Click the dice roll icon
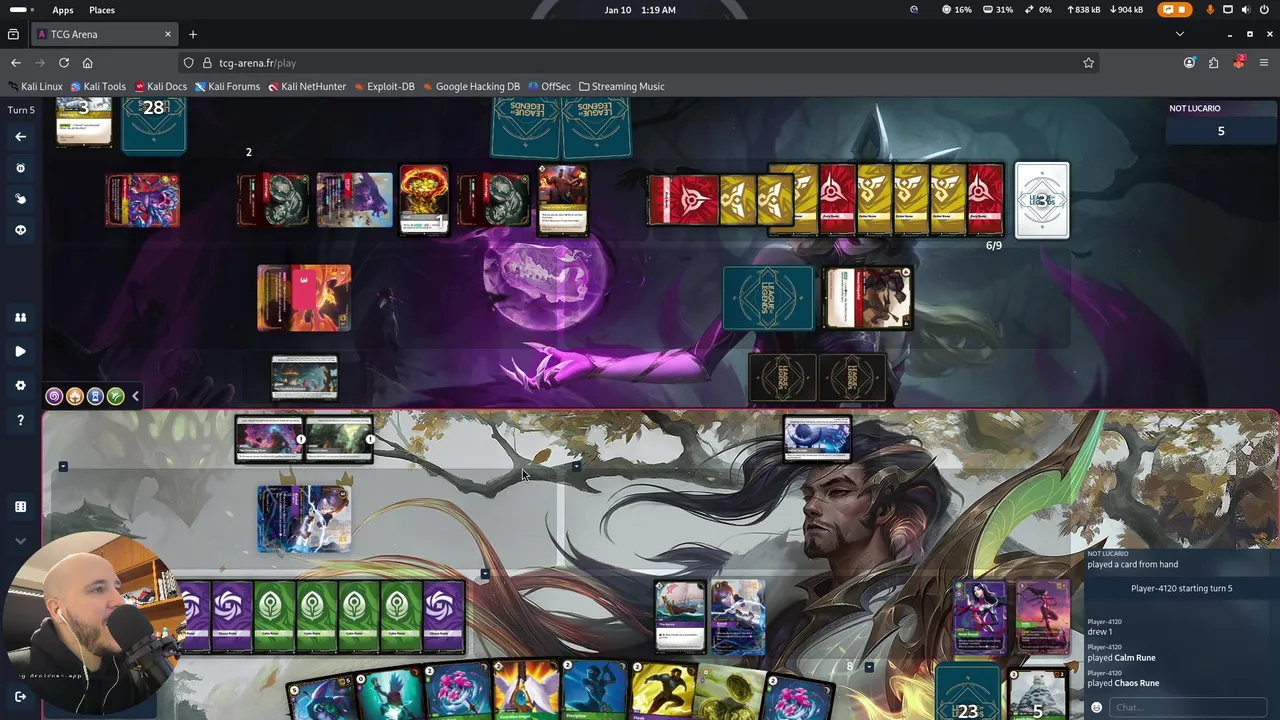This screenshot has width=1280, height=720. click(20, 507)
